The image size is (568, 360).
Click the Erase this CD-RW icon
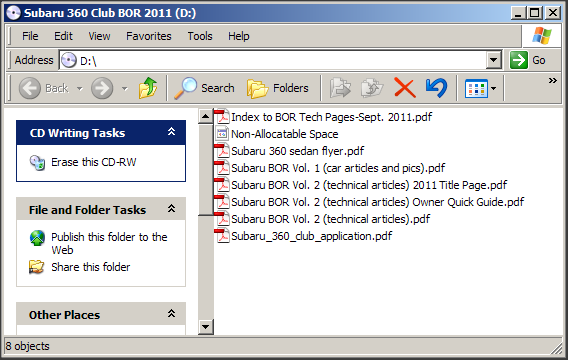(37, 163)
